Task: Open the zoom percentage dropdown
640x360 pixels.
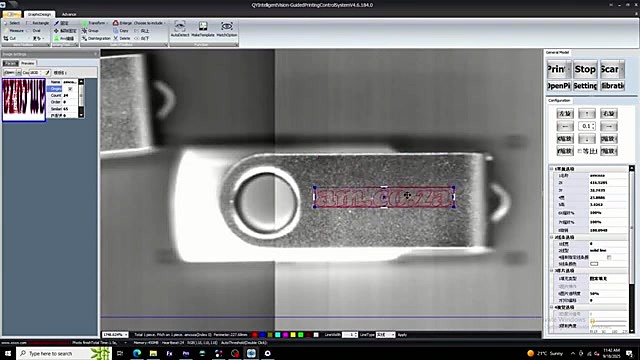Action: tap(125, 335)
